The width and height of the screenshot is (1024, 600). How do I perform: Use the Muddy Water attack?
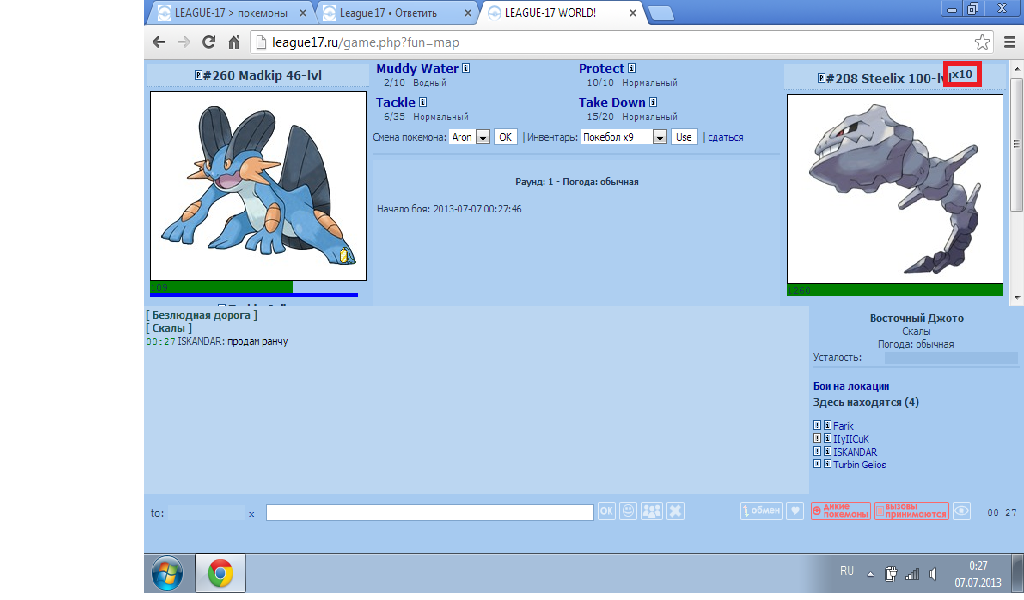point(417,69)
